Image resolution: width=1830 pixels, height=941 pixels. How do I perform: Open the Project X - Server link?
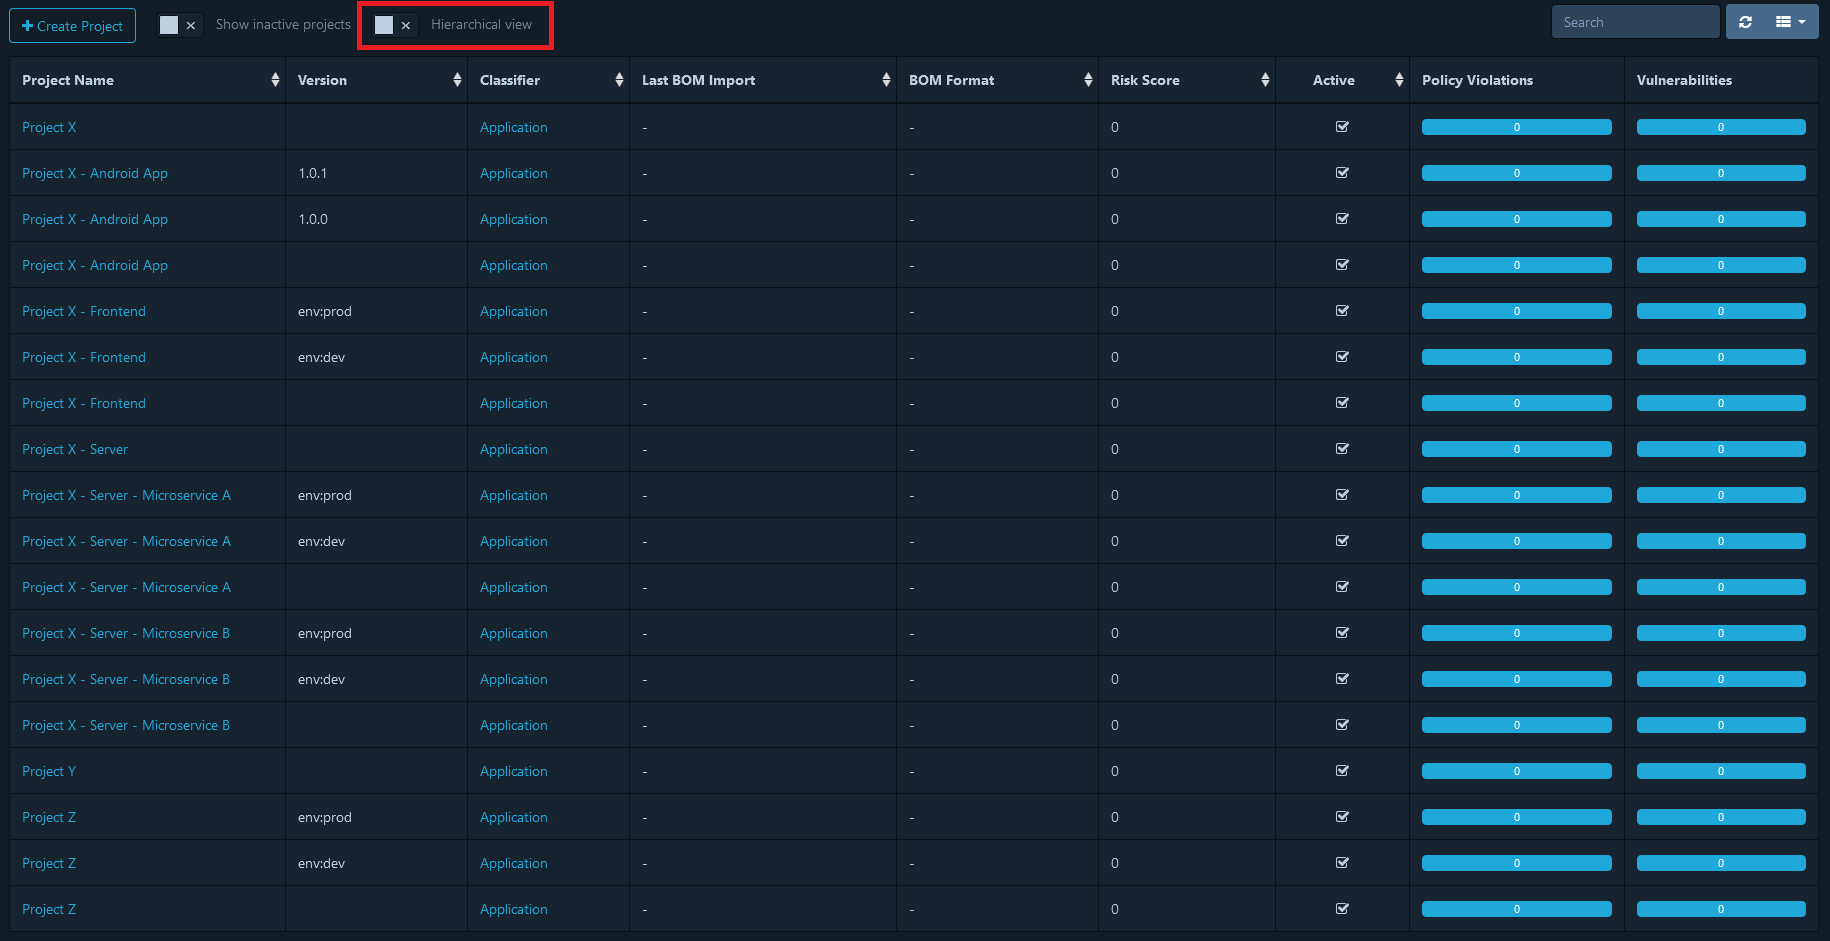(75, 449)
